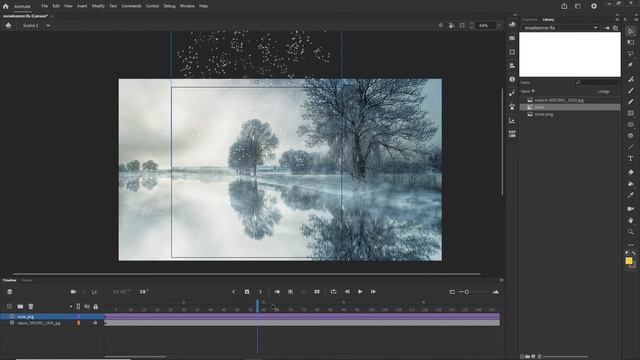Select the Hand tool
Screen dimensions: 640x360
(631, 220)
